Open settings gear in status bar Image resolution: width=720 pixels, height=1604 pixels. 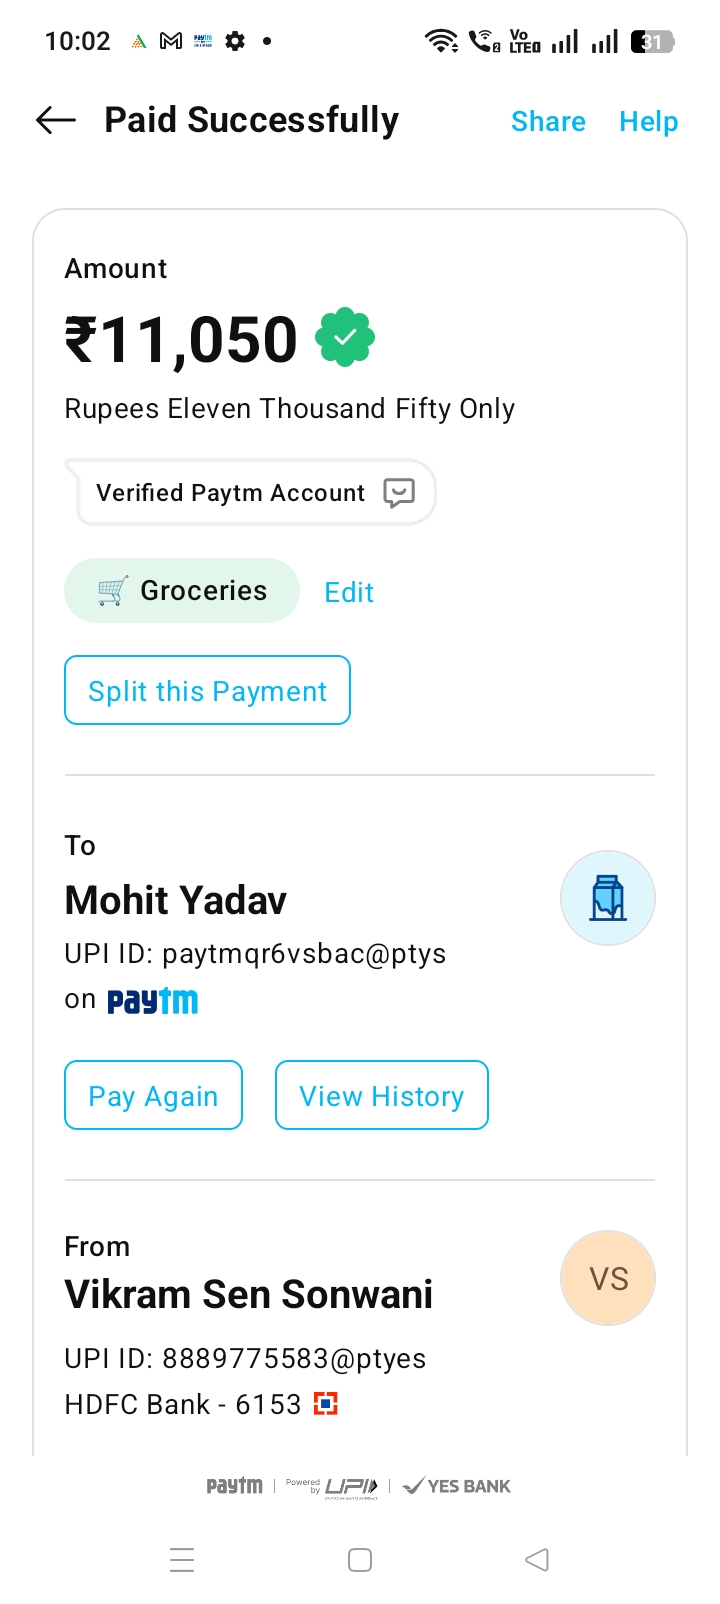tap(235, 41)
